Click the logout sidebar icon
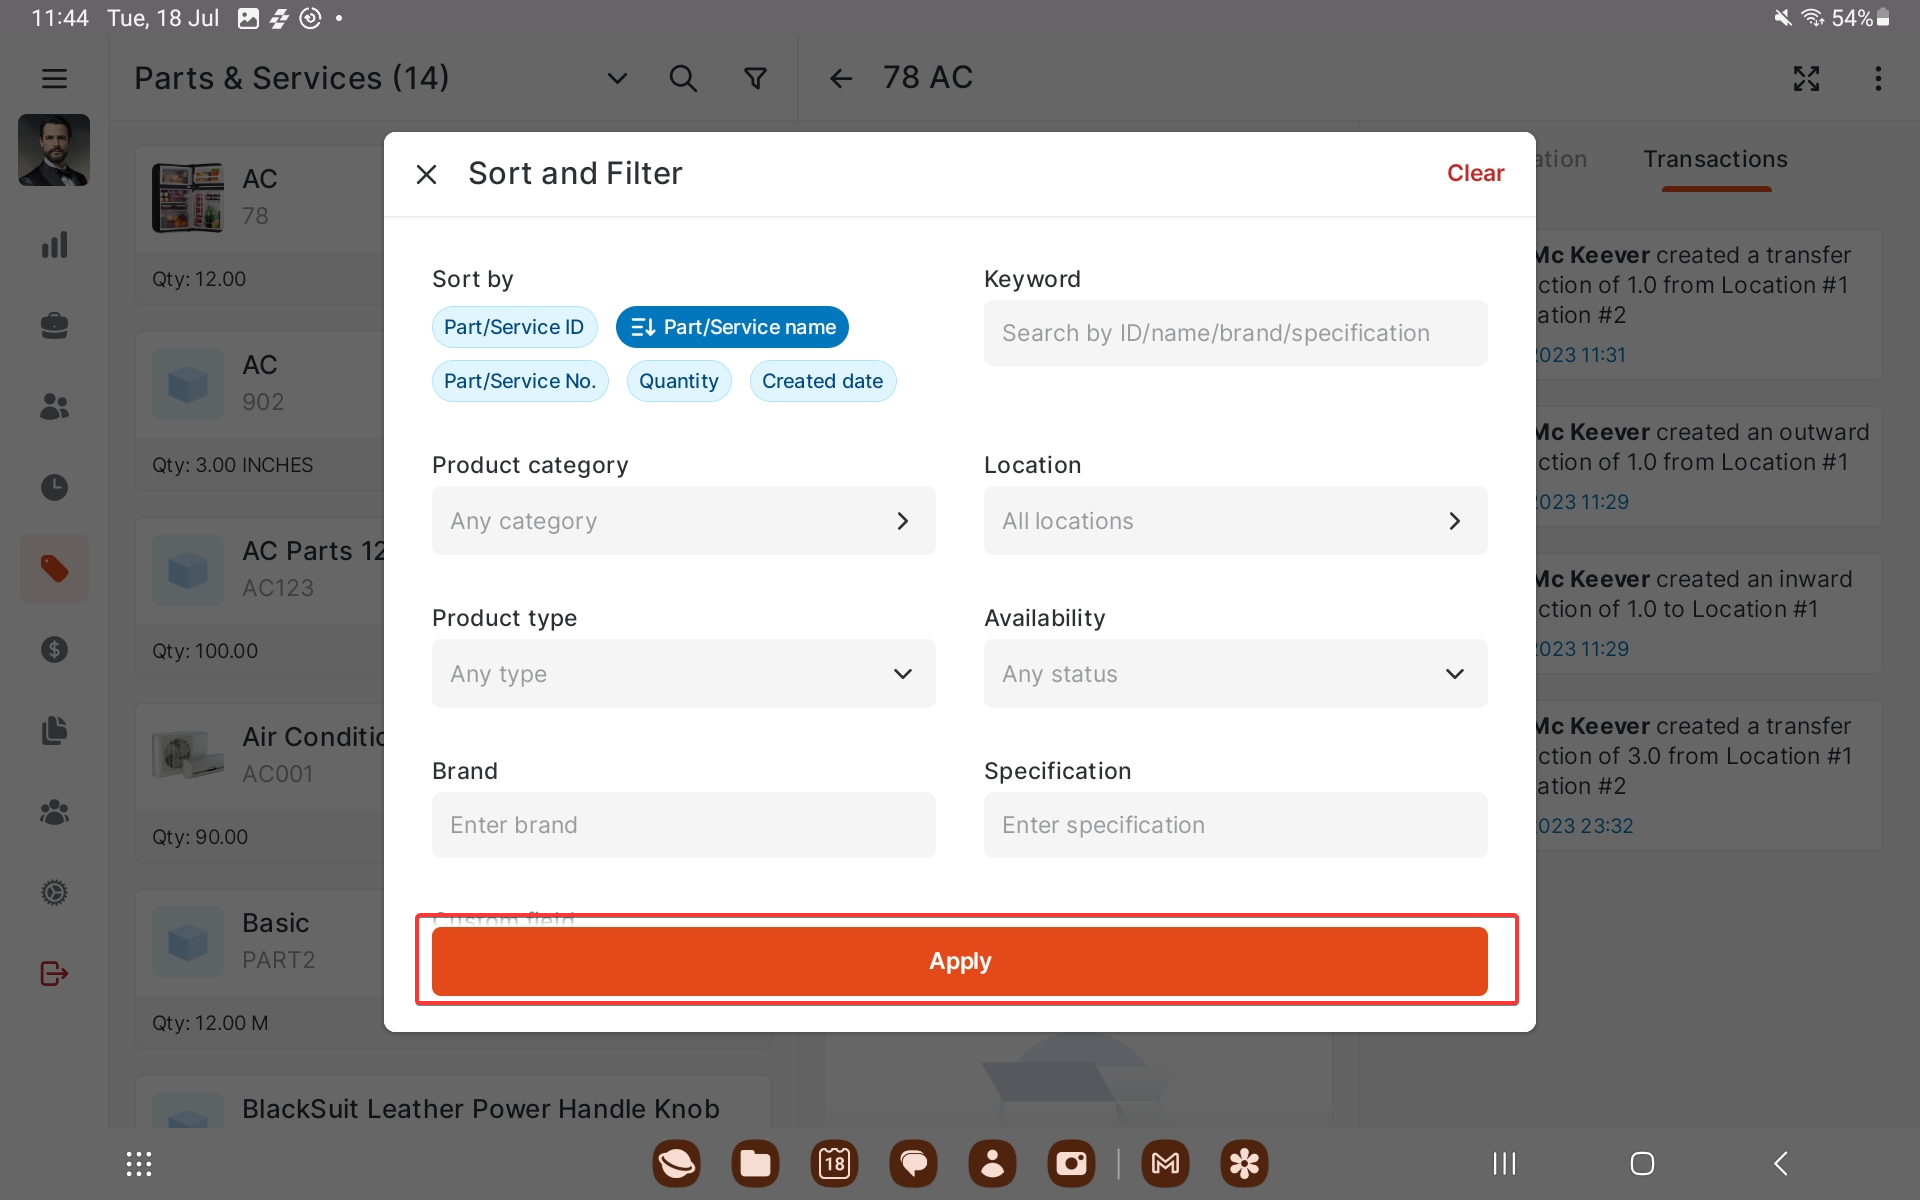 click(54, 973)
